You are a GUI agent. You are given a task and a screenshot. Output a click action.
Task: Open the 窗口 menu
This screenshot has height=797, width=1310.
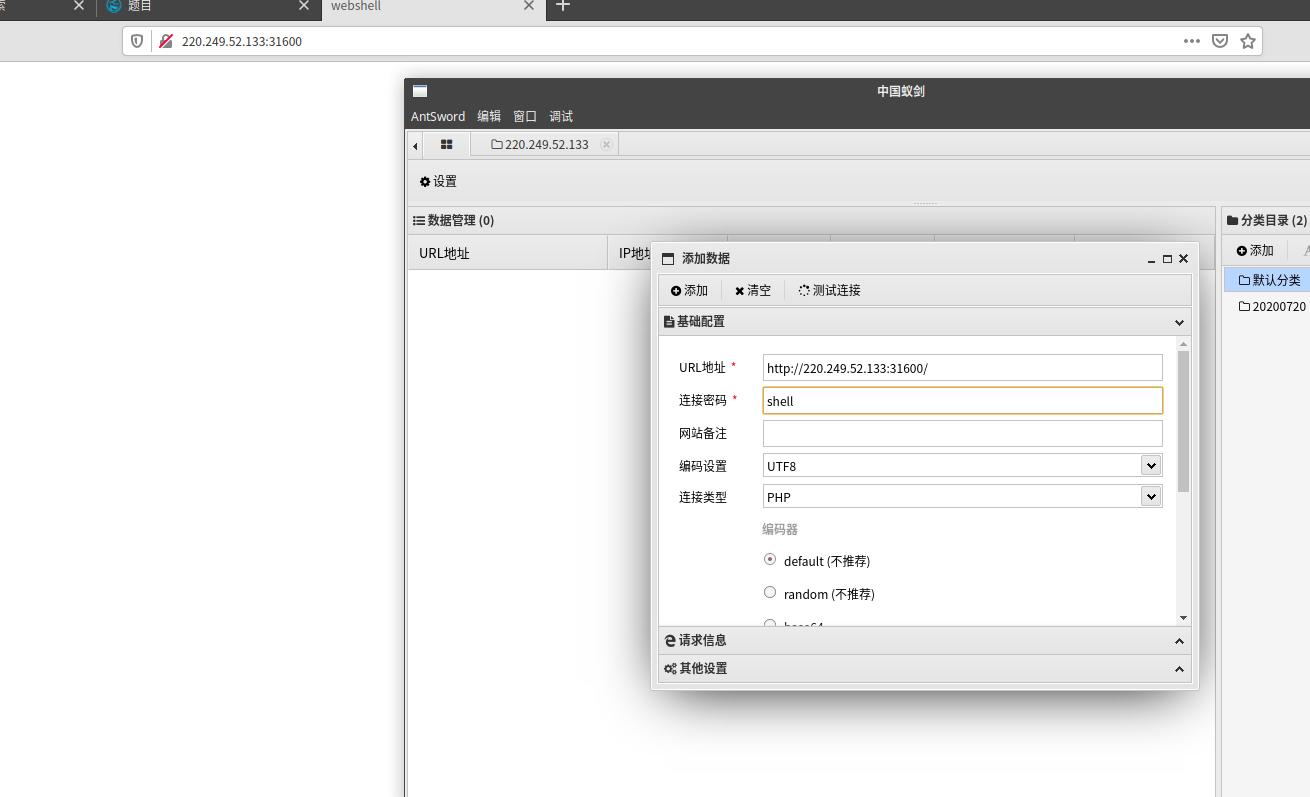525,116
